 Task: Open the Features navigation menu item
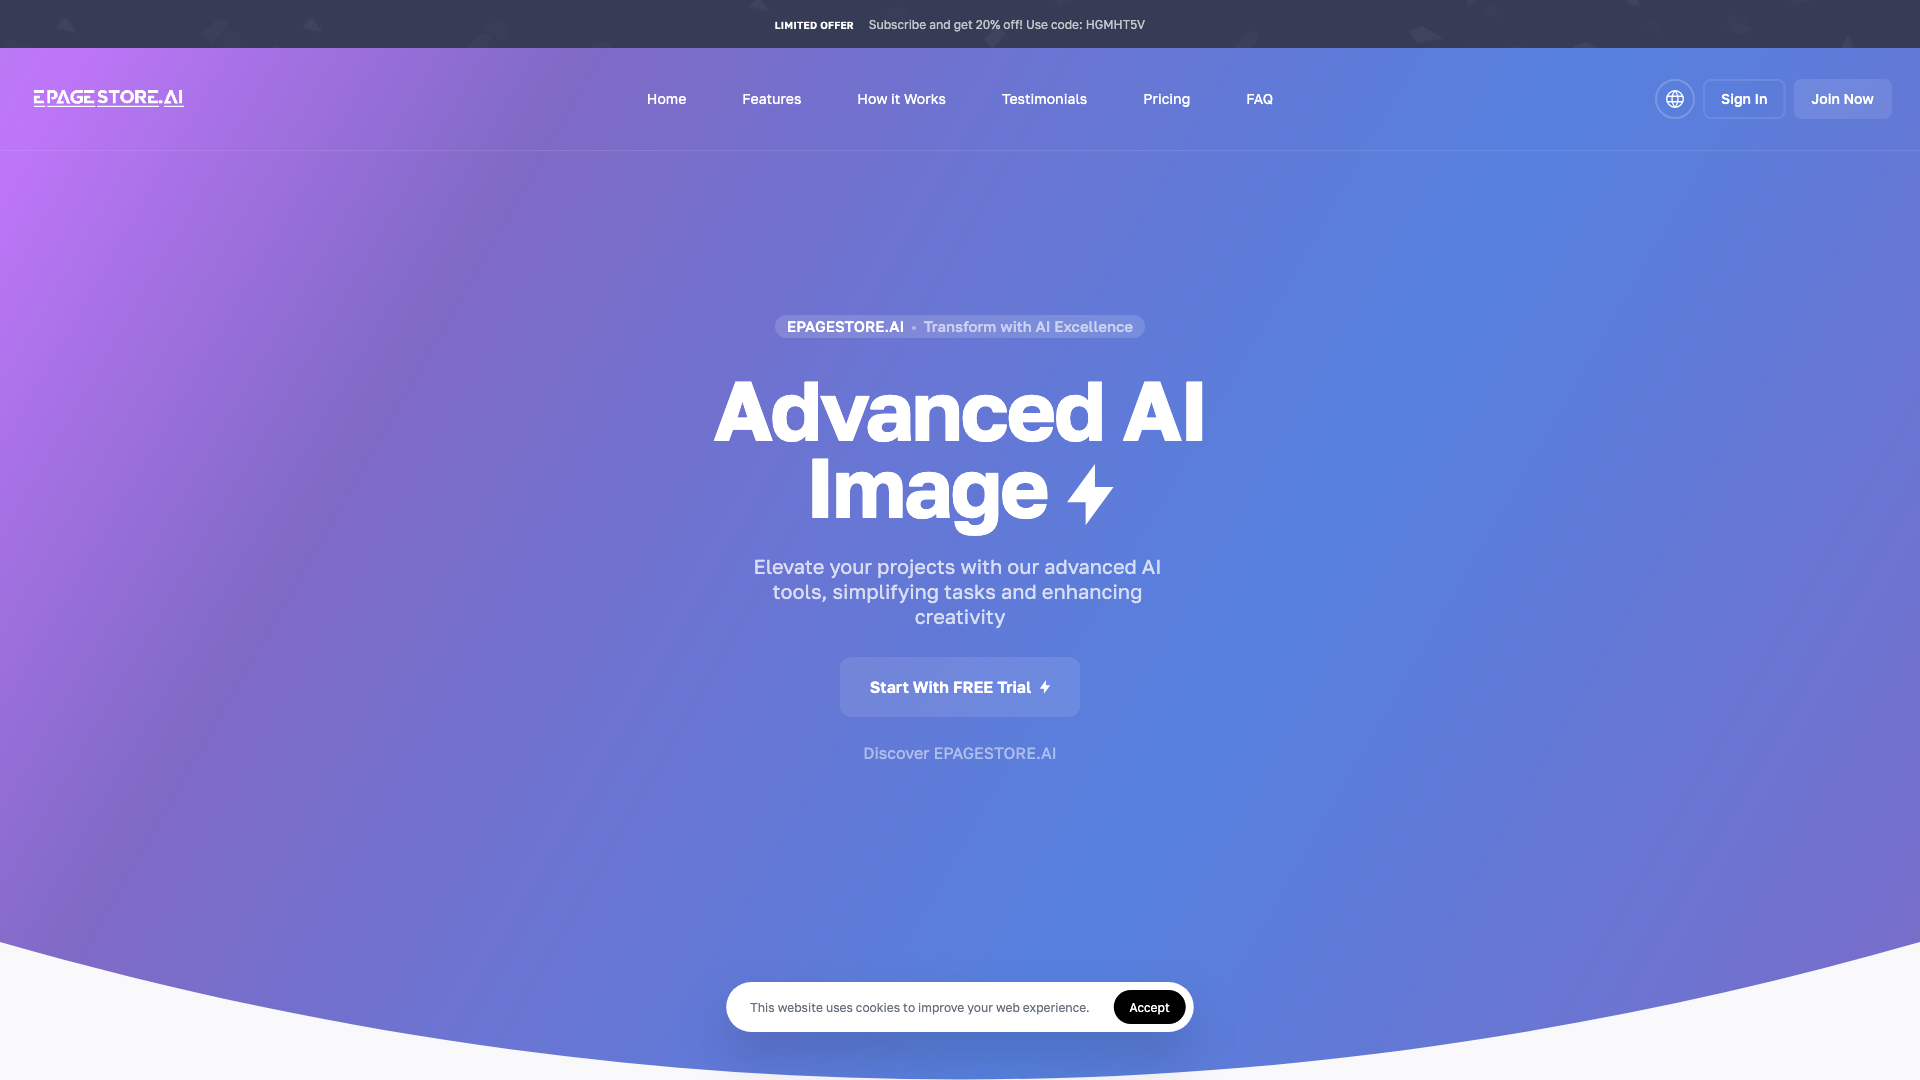(771, 99)
